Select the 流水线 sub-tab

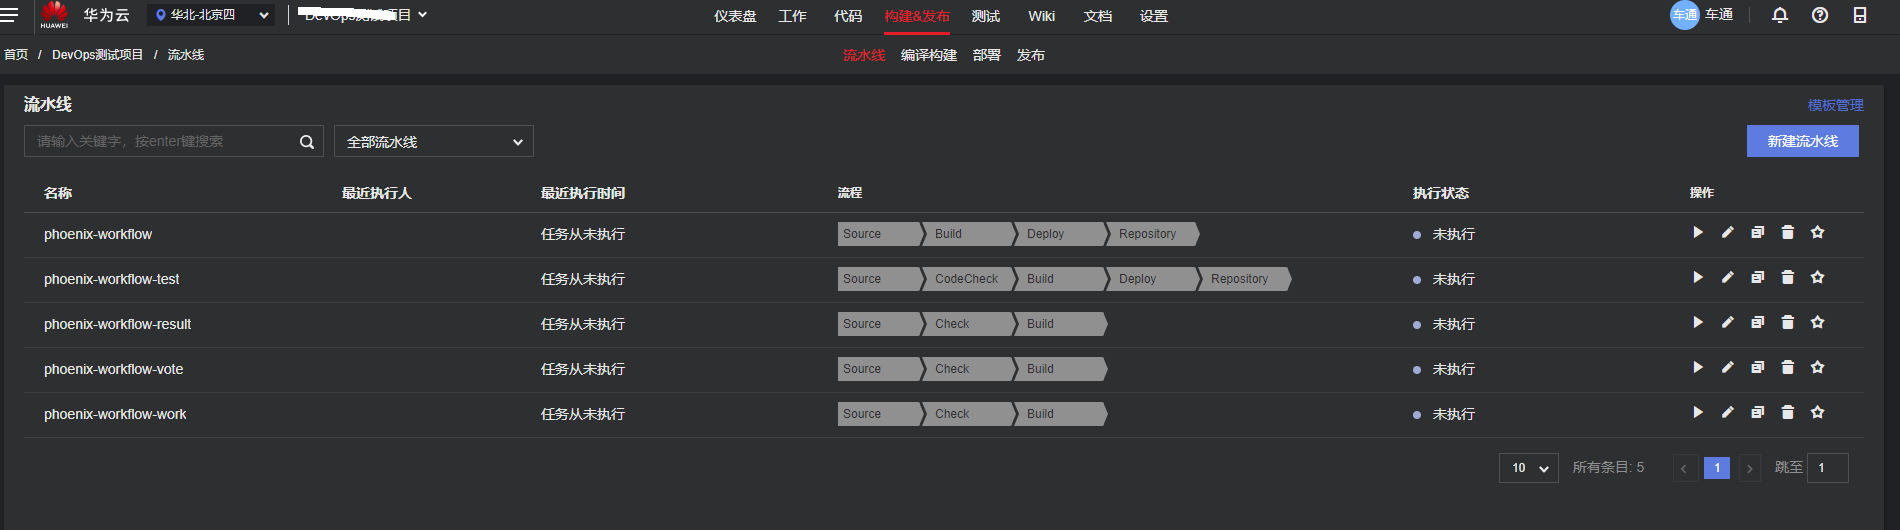pyautogui.click(x=864, y=55)
